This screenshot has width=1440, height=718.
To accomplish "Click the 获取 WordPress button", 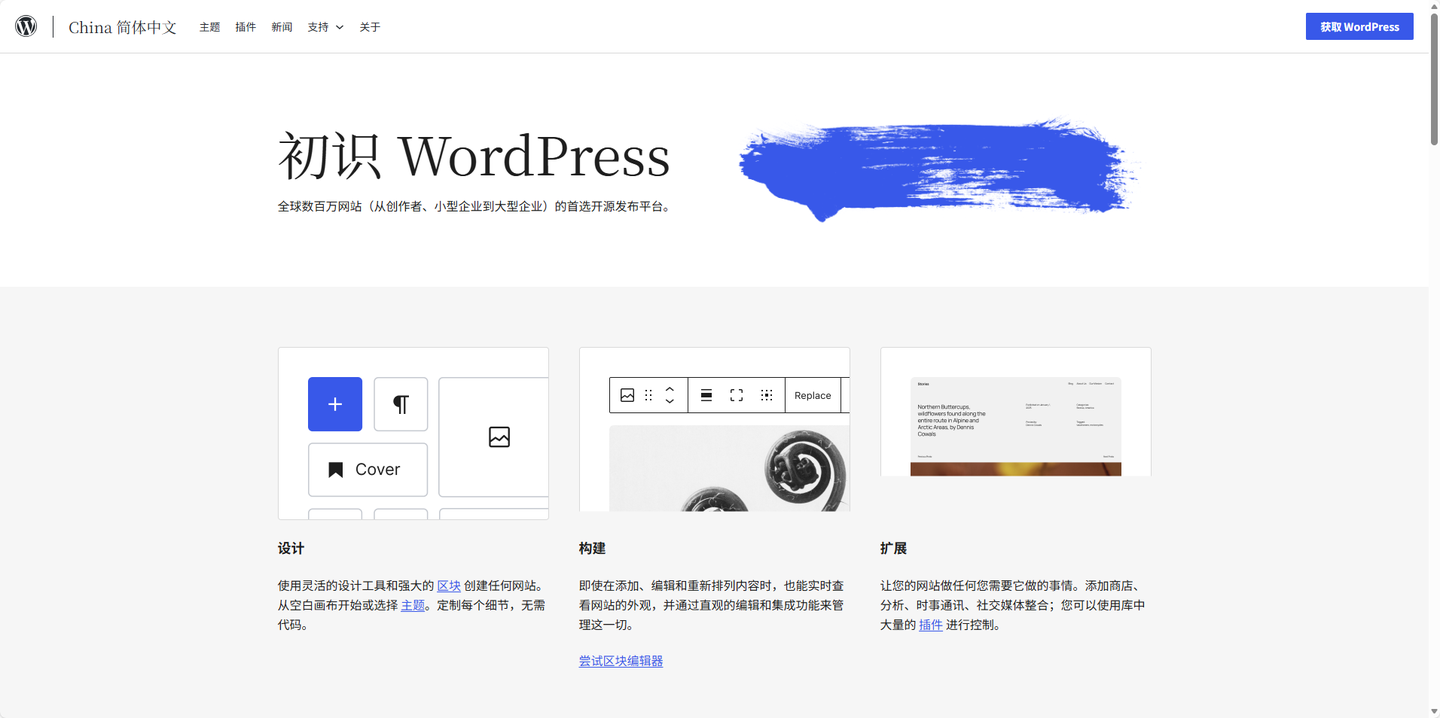I will click(x=1359, y=27).
